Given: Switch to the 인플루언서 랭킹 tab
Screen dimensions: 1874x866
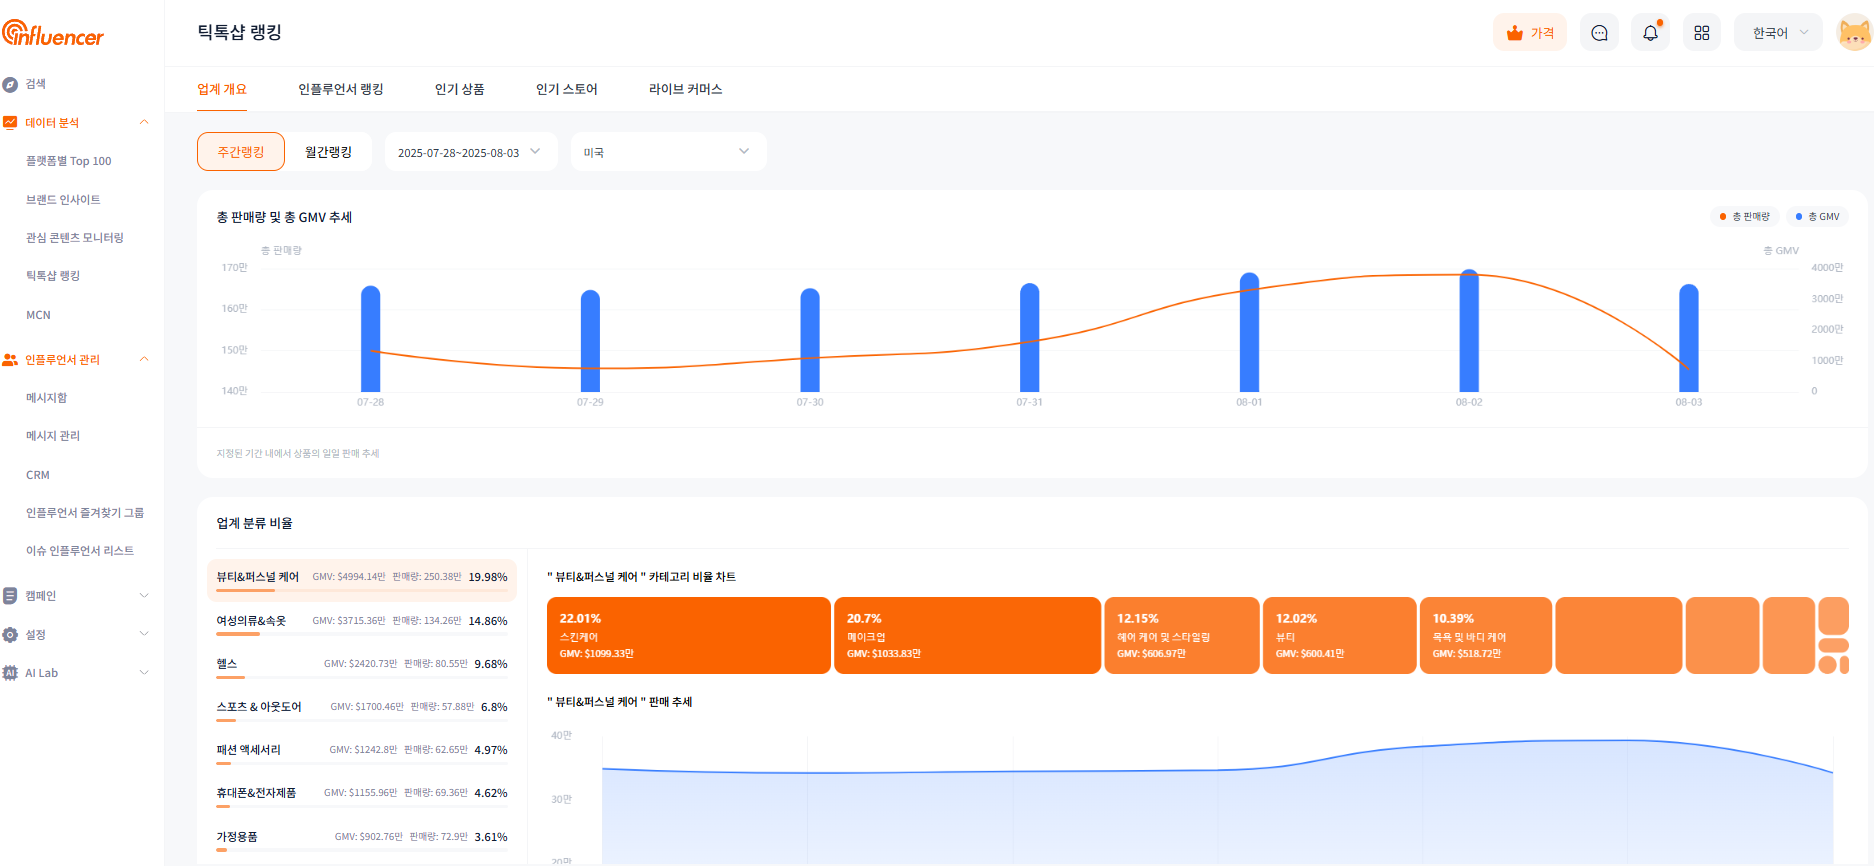Looking at the screenshot, I should 340,89.
